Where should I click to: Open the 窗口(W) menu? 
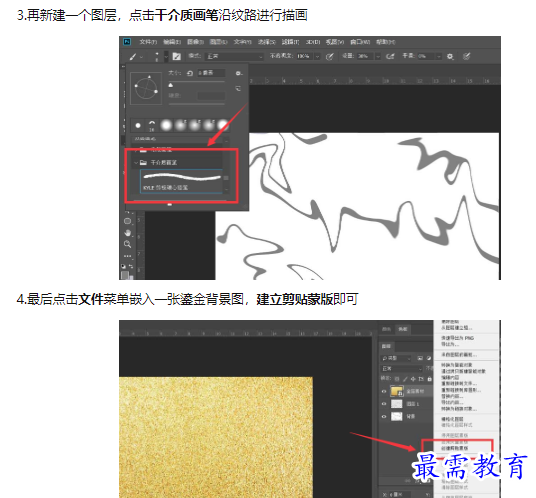pyautogui.click(x=360, y=42)
